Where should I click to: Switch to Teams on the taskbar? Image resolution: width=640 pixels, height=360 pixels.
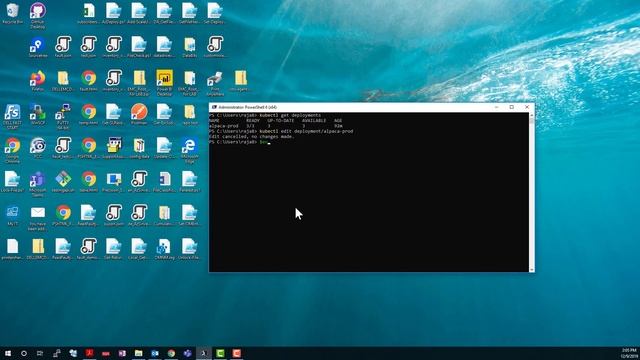[x=187, y=353]
